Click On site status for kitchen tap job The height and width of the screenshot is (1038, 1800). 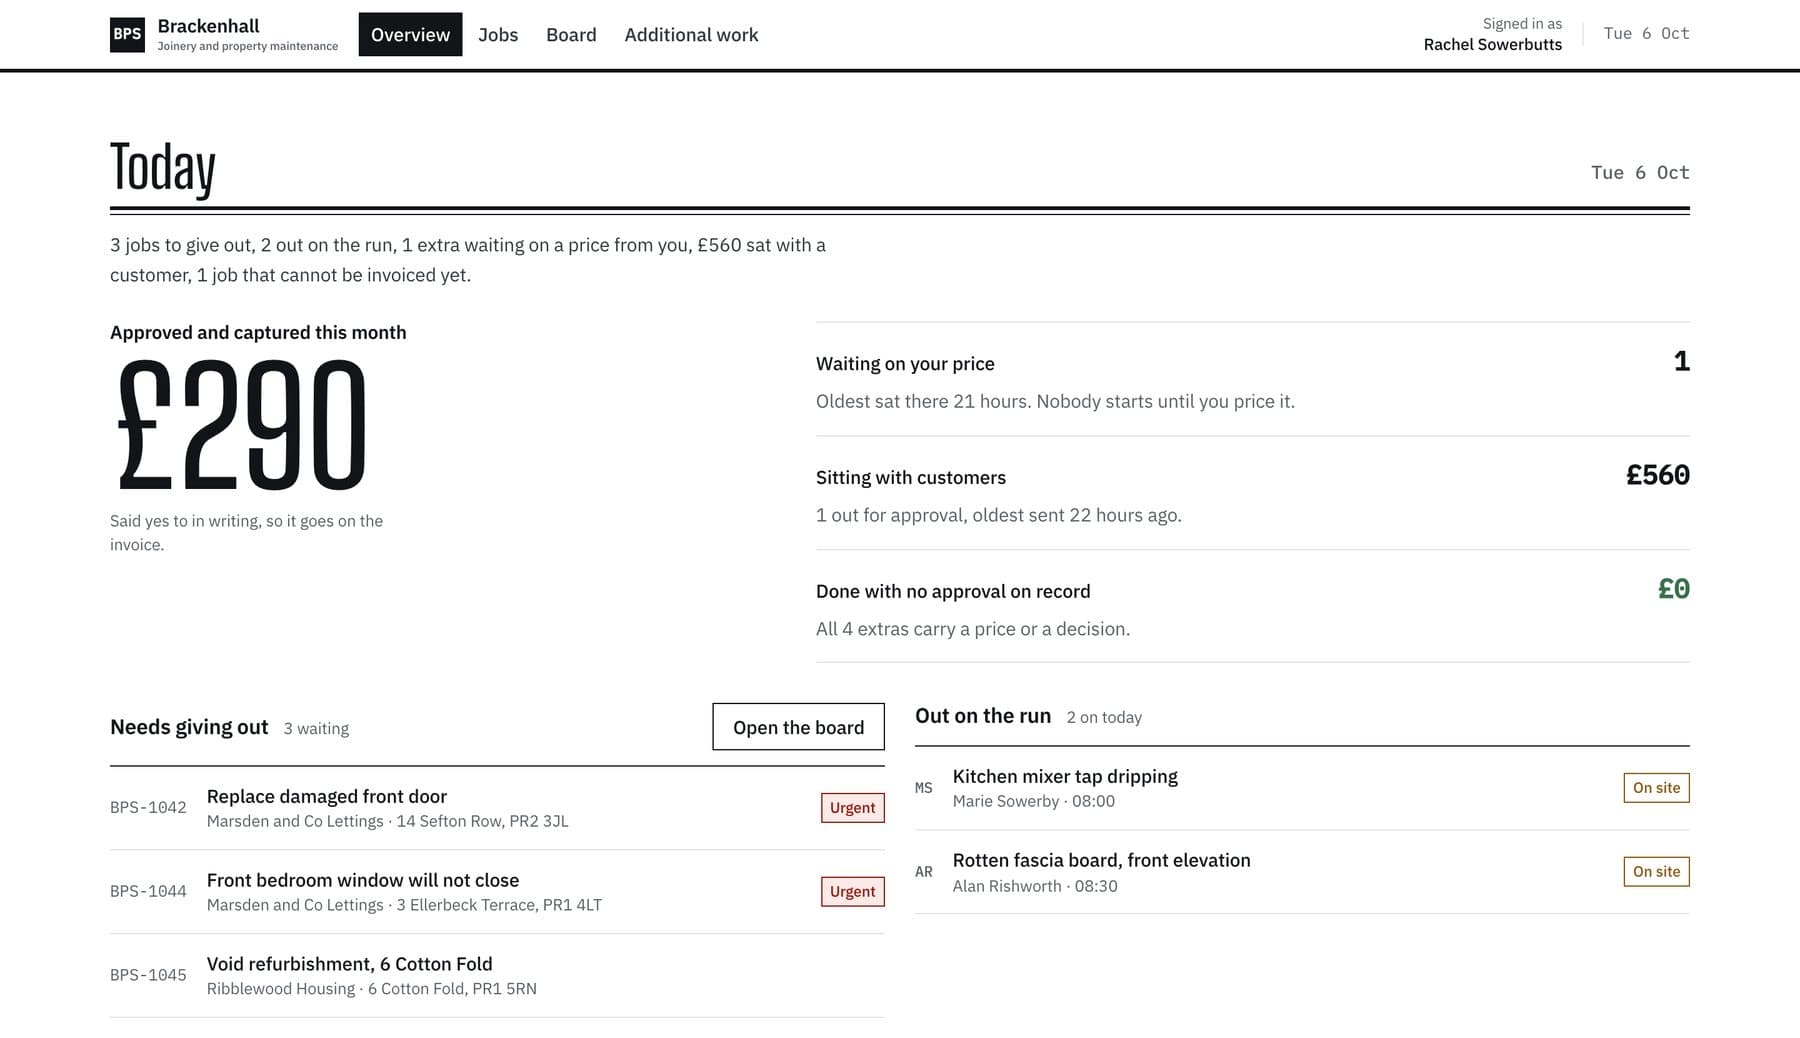pyautogui.click(x=1656, y=788)
